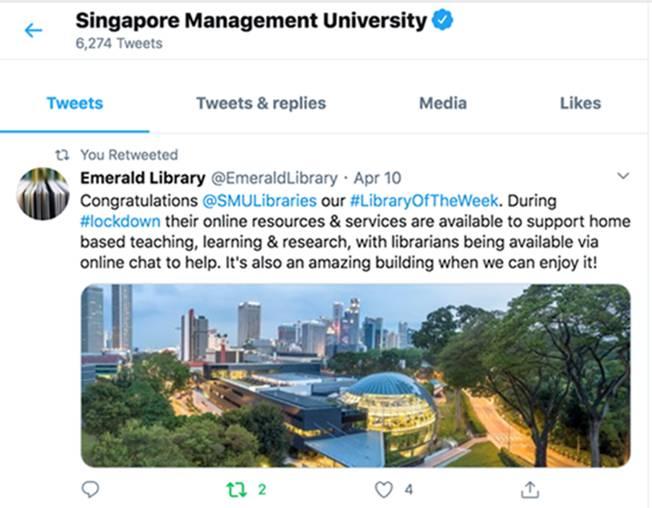Share the tweet using upload icon
652x508 pixels.
pos(530,490)
